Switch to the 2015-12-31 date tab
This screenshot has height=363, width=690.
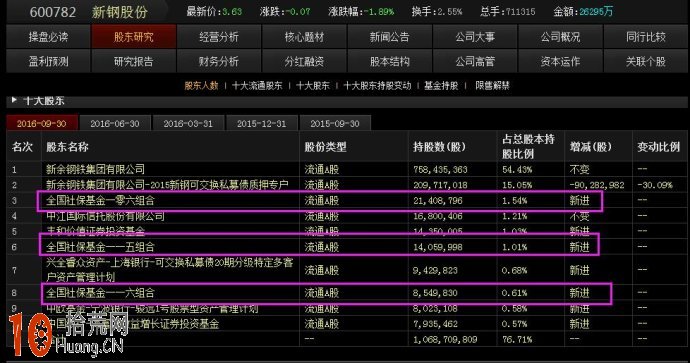click(261, 123)
